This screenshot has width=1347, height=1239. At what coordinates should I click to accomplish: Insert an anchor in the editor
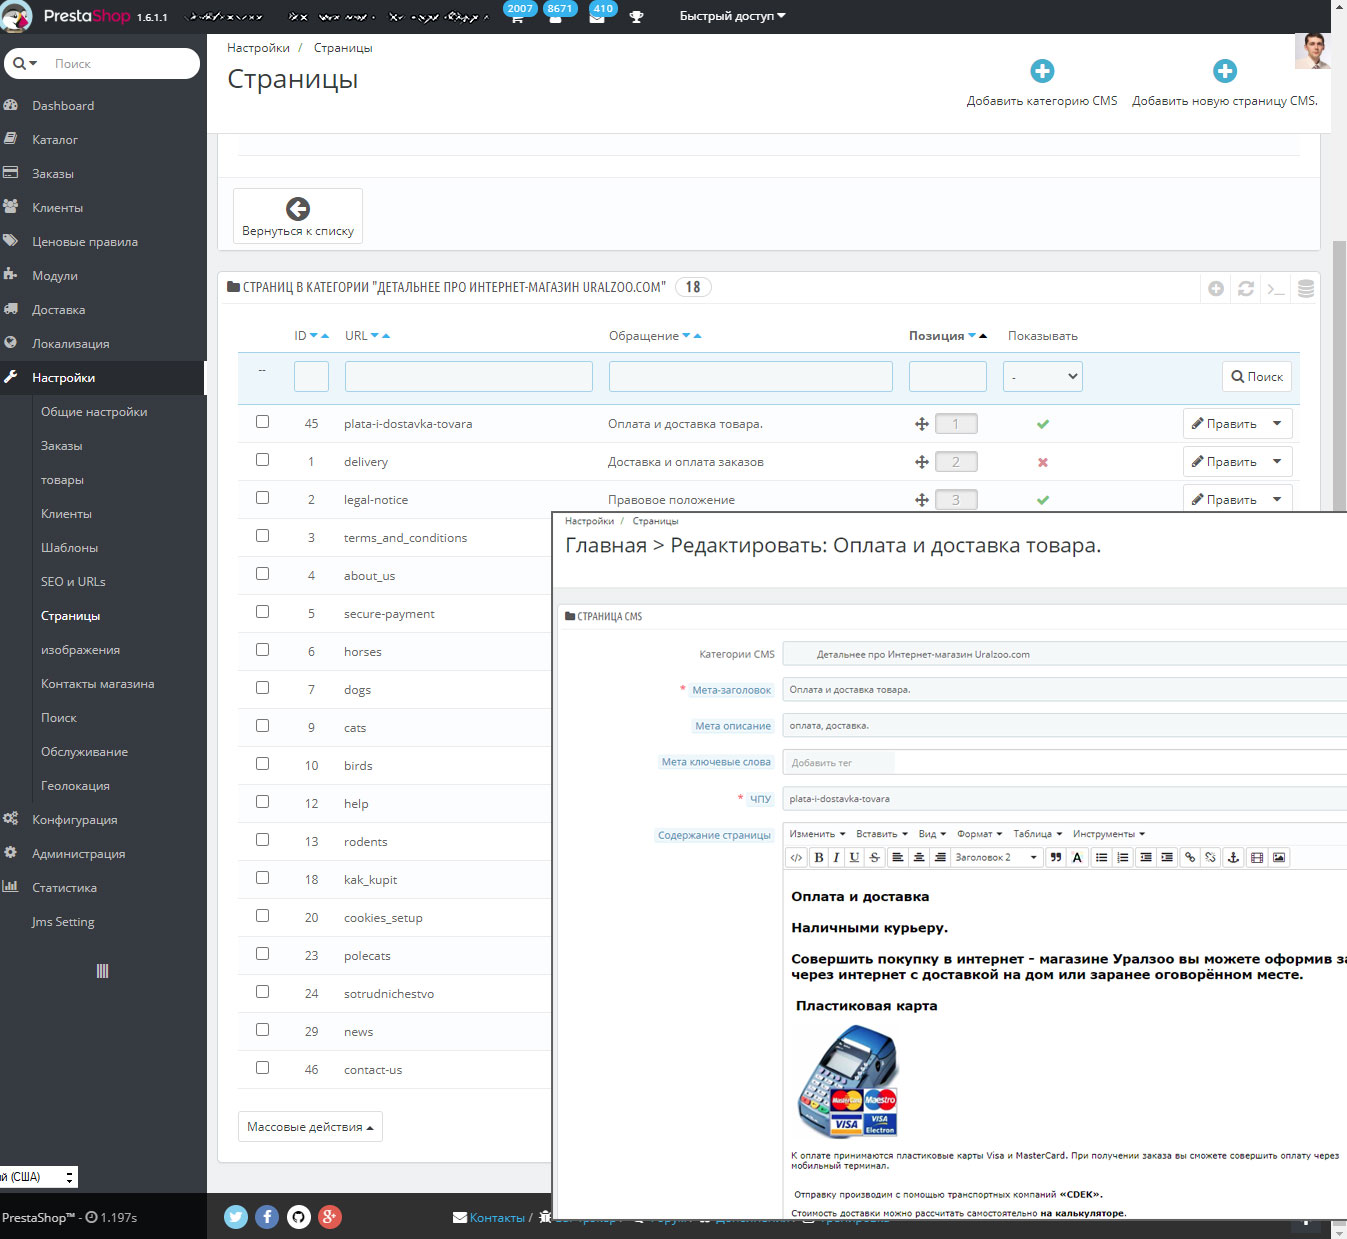coord(1233,857)
